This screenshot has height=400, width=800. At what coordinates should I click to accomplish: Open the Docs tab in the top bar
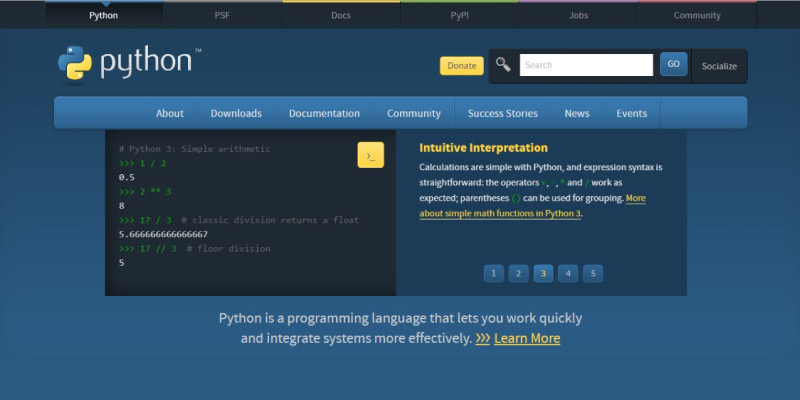pyautogui.click(x=341, y=15)
